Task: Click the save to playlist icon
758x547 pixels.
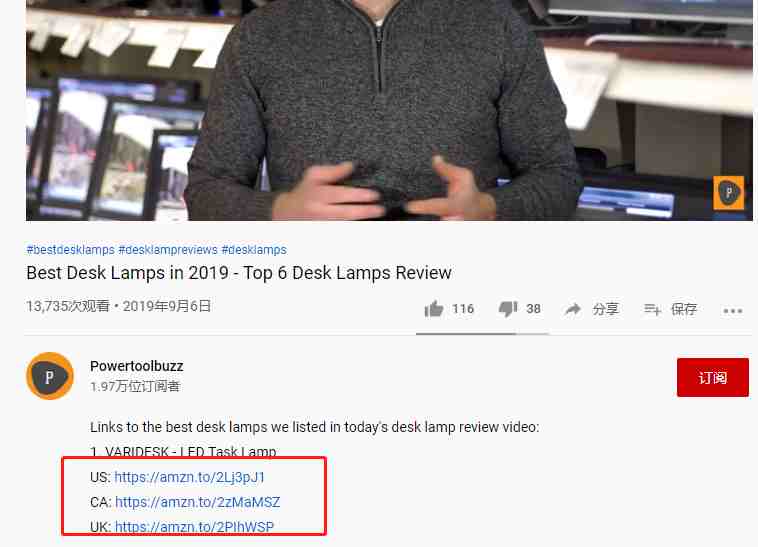Action: (x=652, y=309)
